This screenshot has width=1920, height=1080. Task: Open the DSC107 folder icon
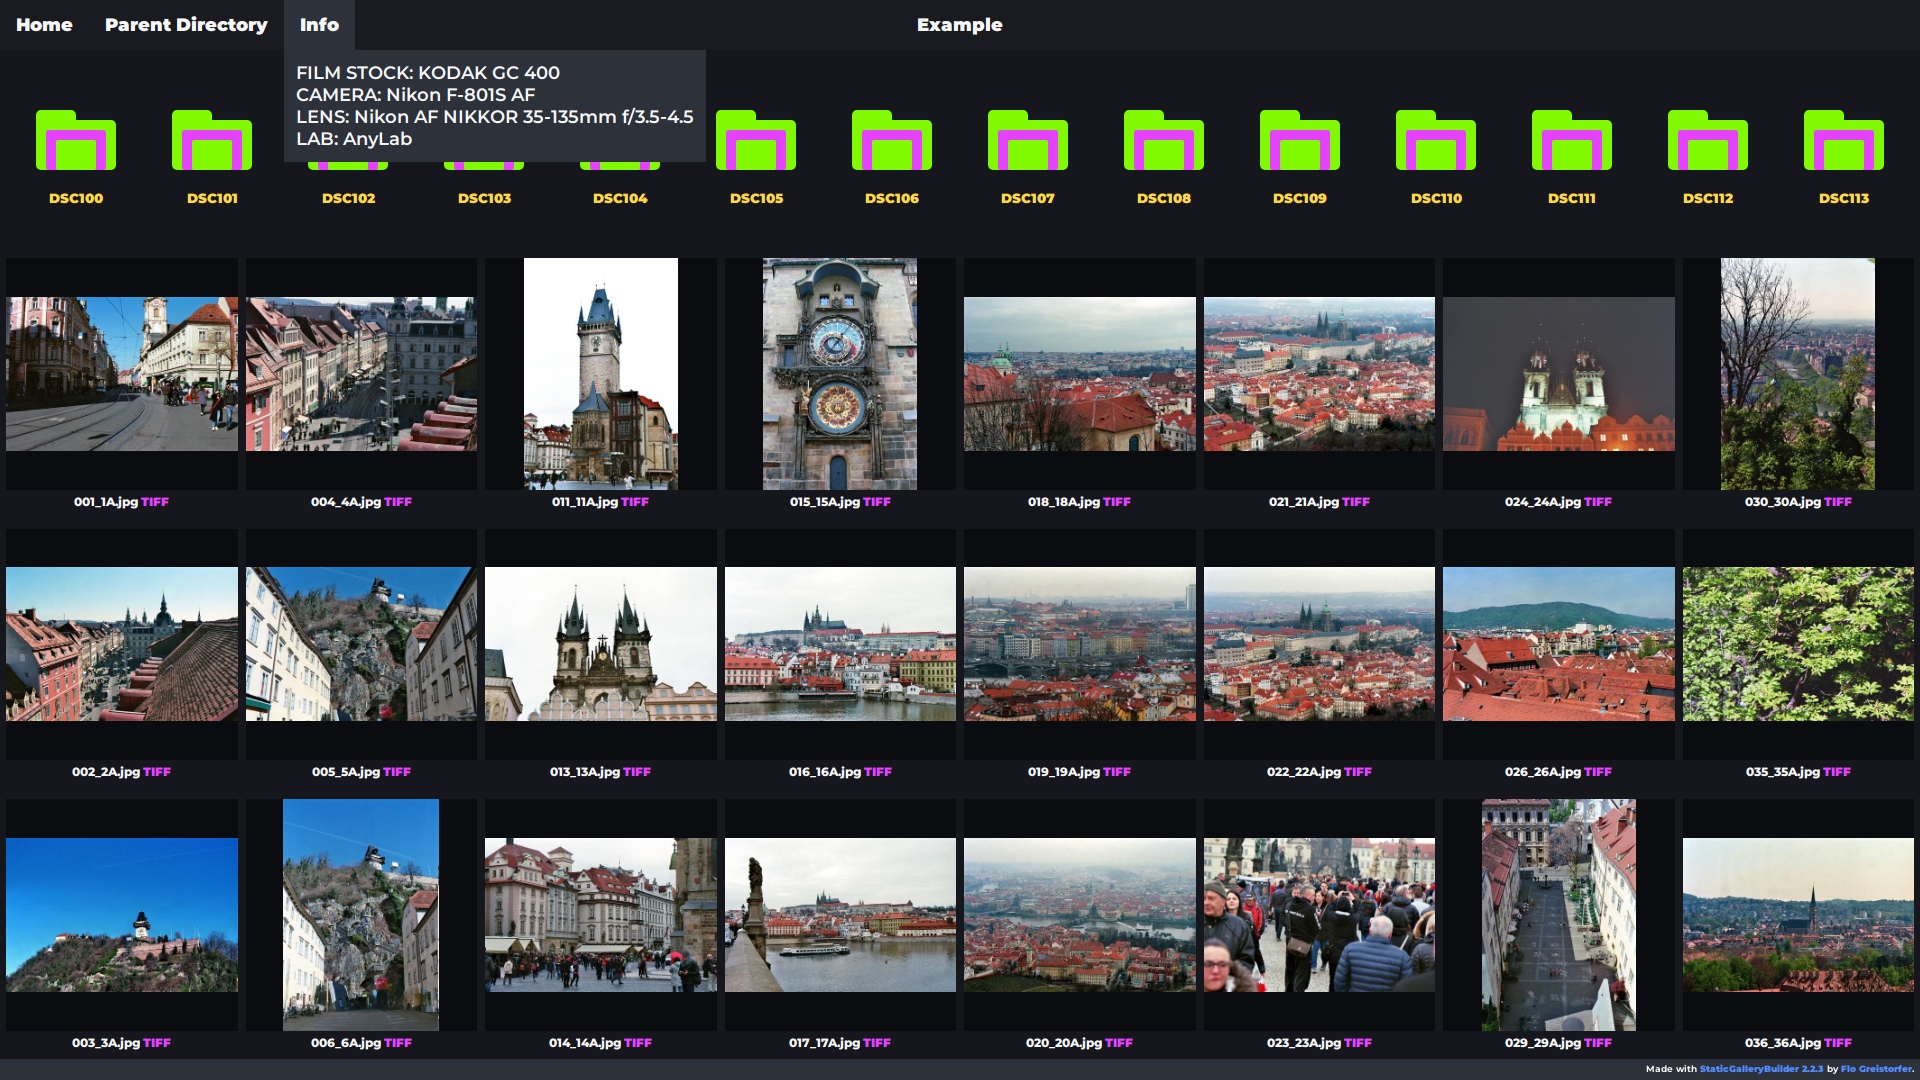pyautogui.click(x=1028, y=142)
